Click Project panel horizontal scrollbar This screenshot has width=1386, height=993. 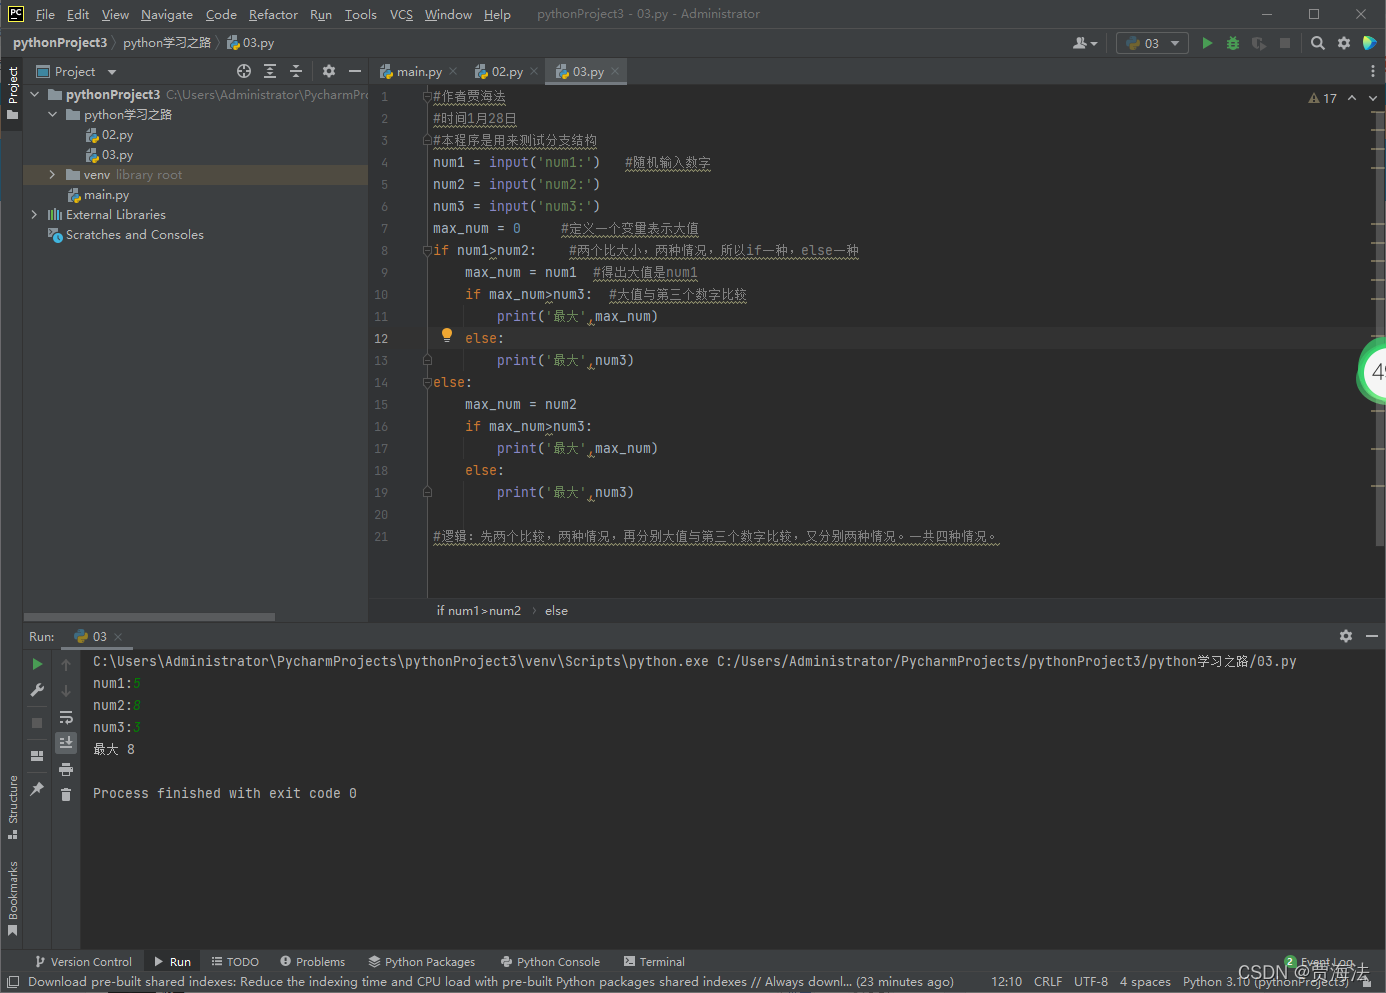[x=149, y=617]
